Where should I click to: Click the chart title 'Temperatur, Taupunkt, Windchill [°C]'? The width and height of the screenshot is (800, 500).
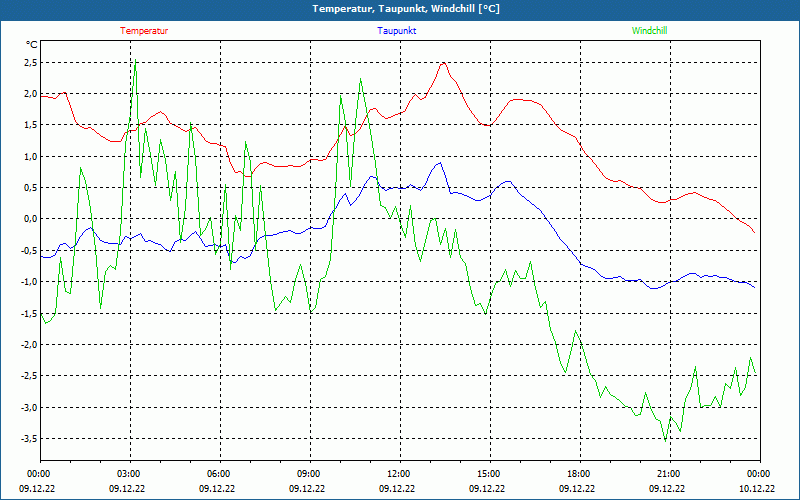tap(406, 9)
